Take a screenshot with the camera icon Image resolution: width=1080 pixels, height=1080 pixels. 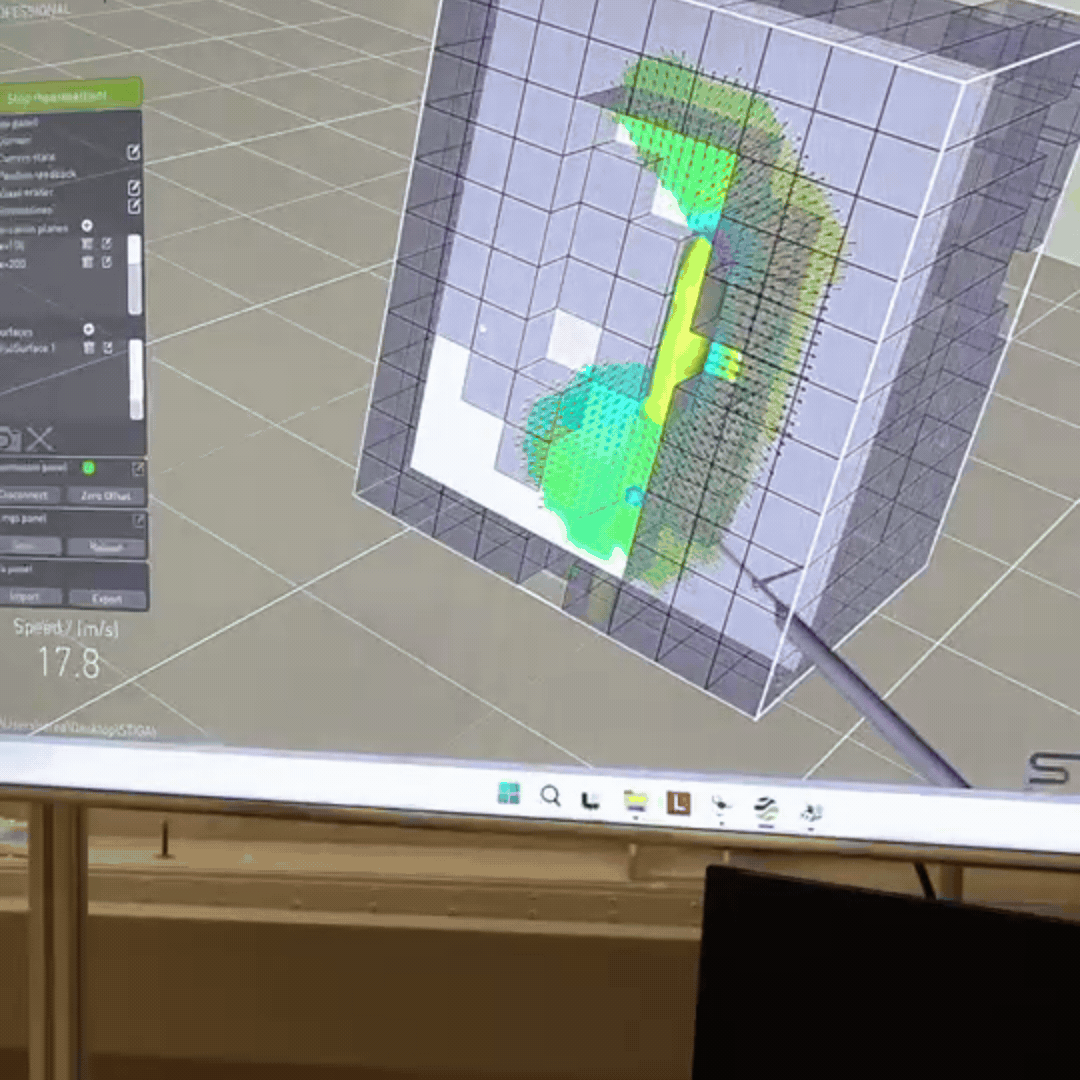click(x=8, y=438)
